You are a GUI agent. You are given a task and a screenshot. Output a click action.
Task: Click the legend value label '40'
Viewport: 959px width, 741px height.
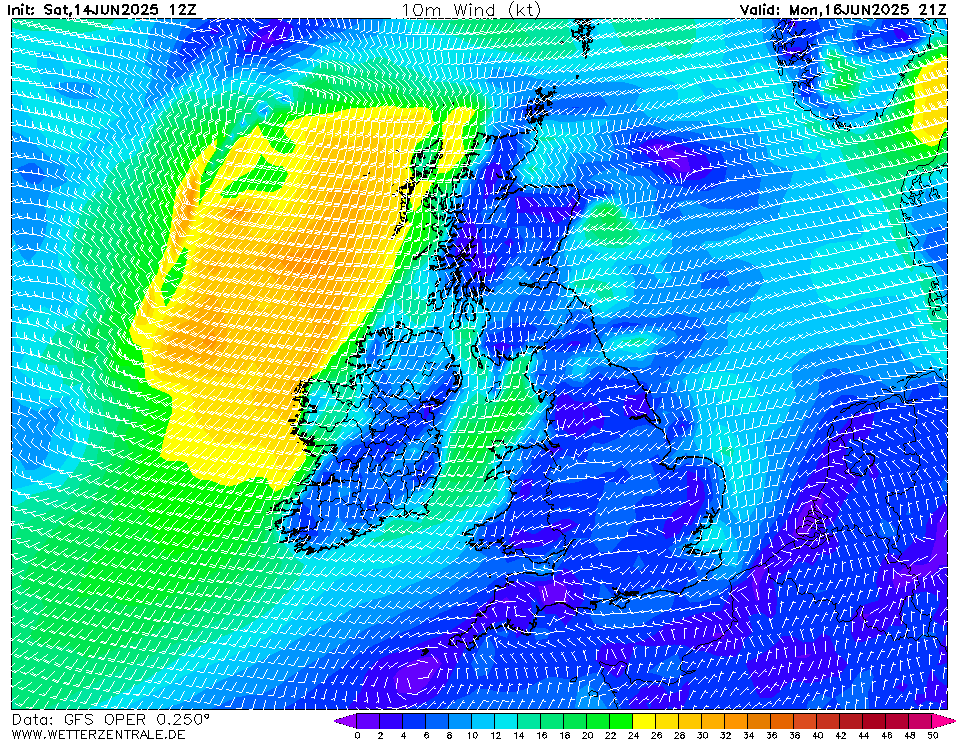[x=817, y=735]
